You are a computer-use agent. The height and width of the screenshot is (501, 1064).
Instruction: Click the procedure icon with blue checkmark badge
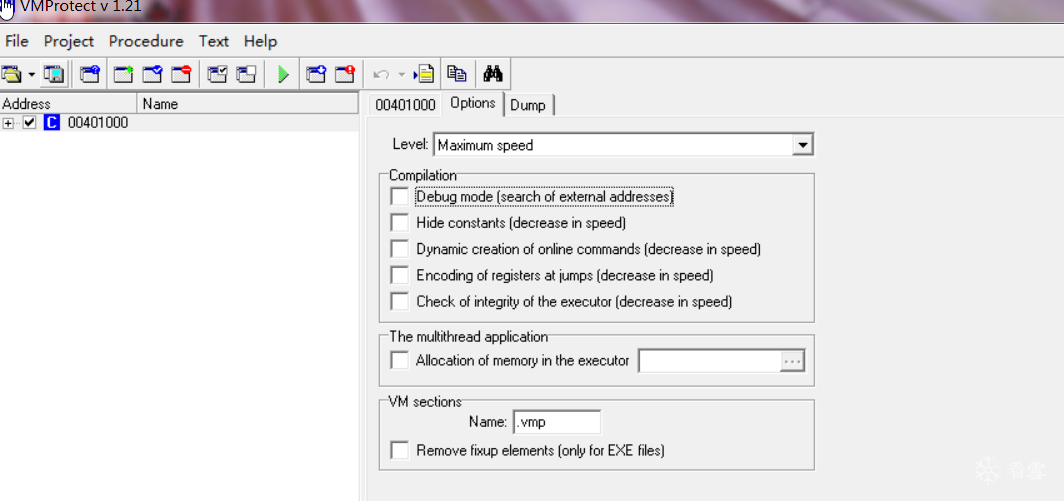coord(152,74)
